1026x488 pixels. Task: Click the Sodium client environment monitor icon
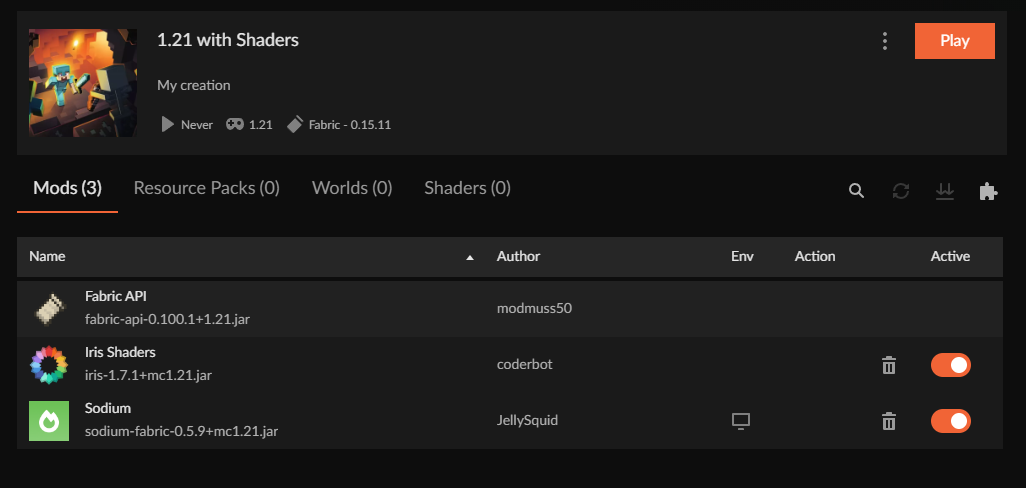click(x=741, y=421)
